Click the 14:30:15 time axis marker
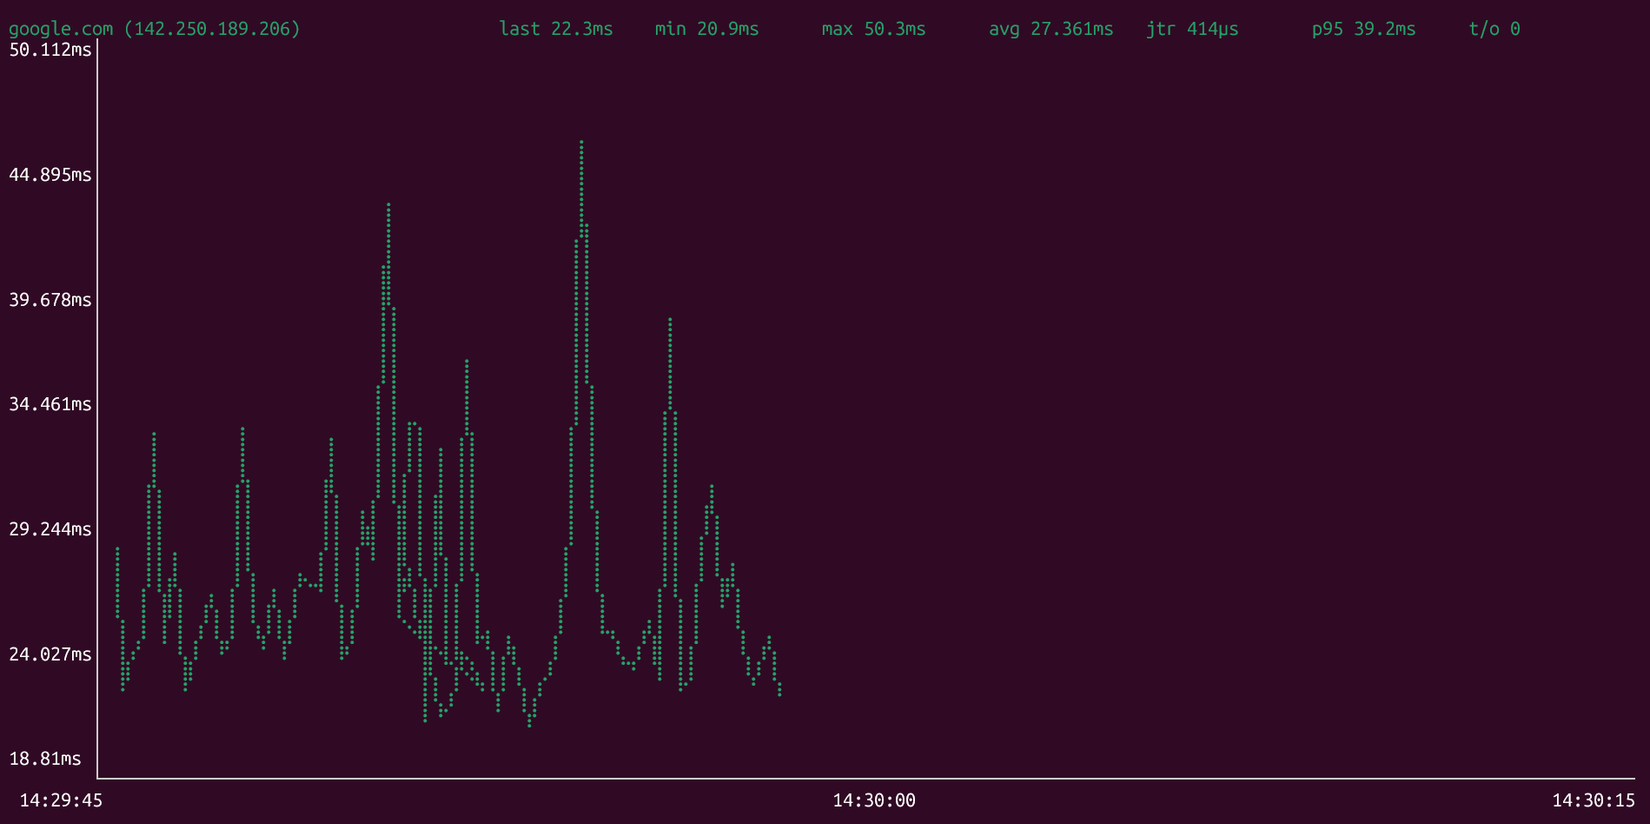1650x824 pixels. point(1593,800)
